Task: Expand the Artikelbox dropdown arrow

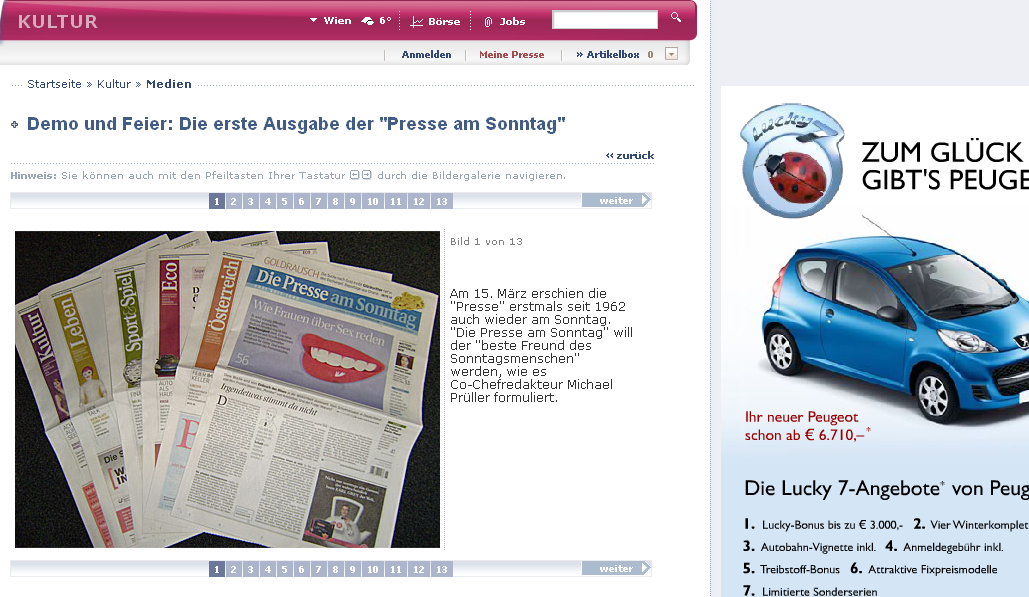Action: click(671, 54)
